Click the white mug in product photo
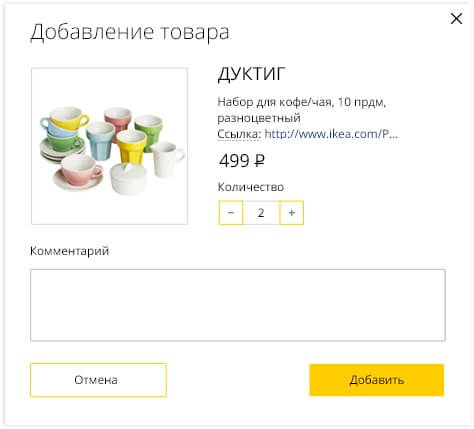 point(167,159)
